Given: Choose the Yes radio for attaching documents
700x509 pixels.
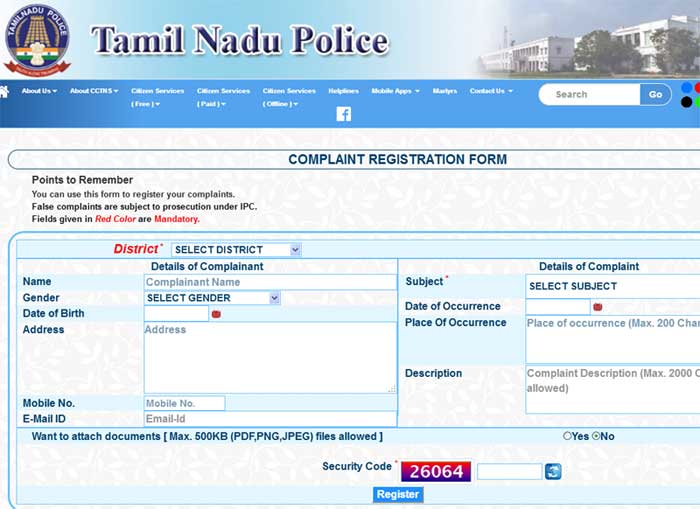Looking at the screenshot, I should pyautogui.click(x=567, y=436).
